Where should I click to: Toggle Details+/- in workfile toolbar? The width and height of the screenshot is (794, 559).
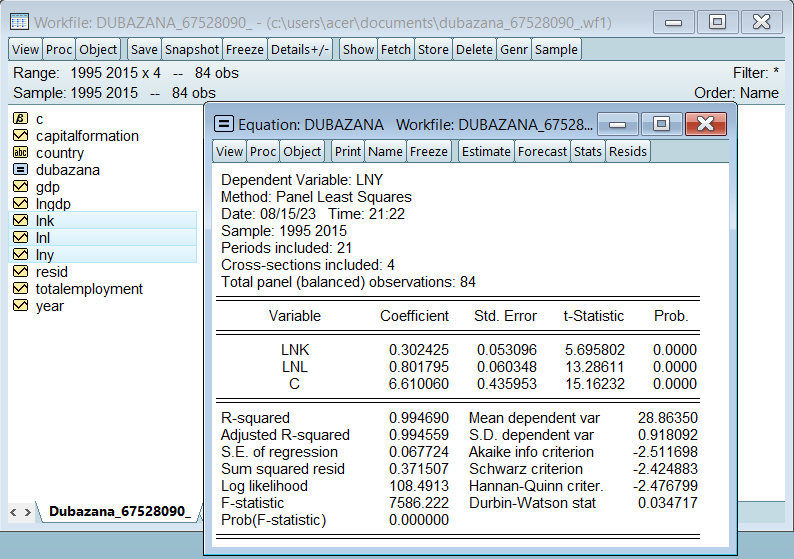[x=300, y=49]
